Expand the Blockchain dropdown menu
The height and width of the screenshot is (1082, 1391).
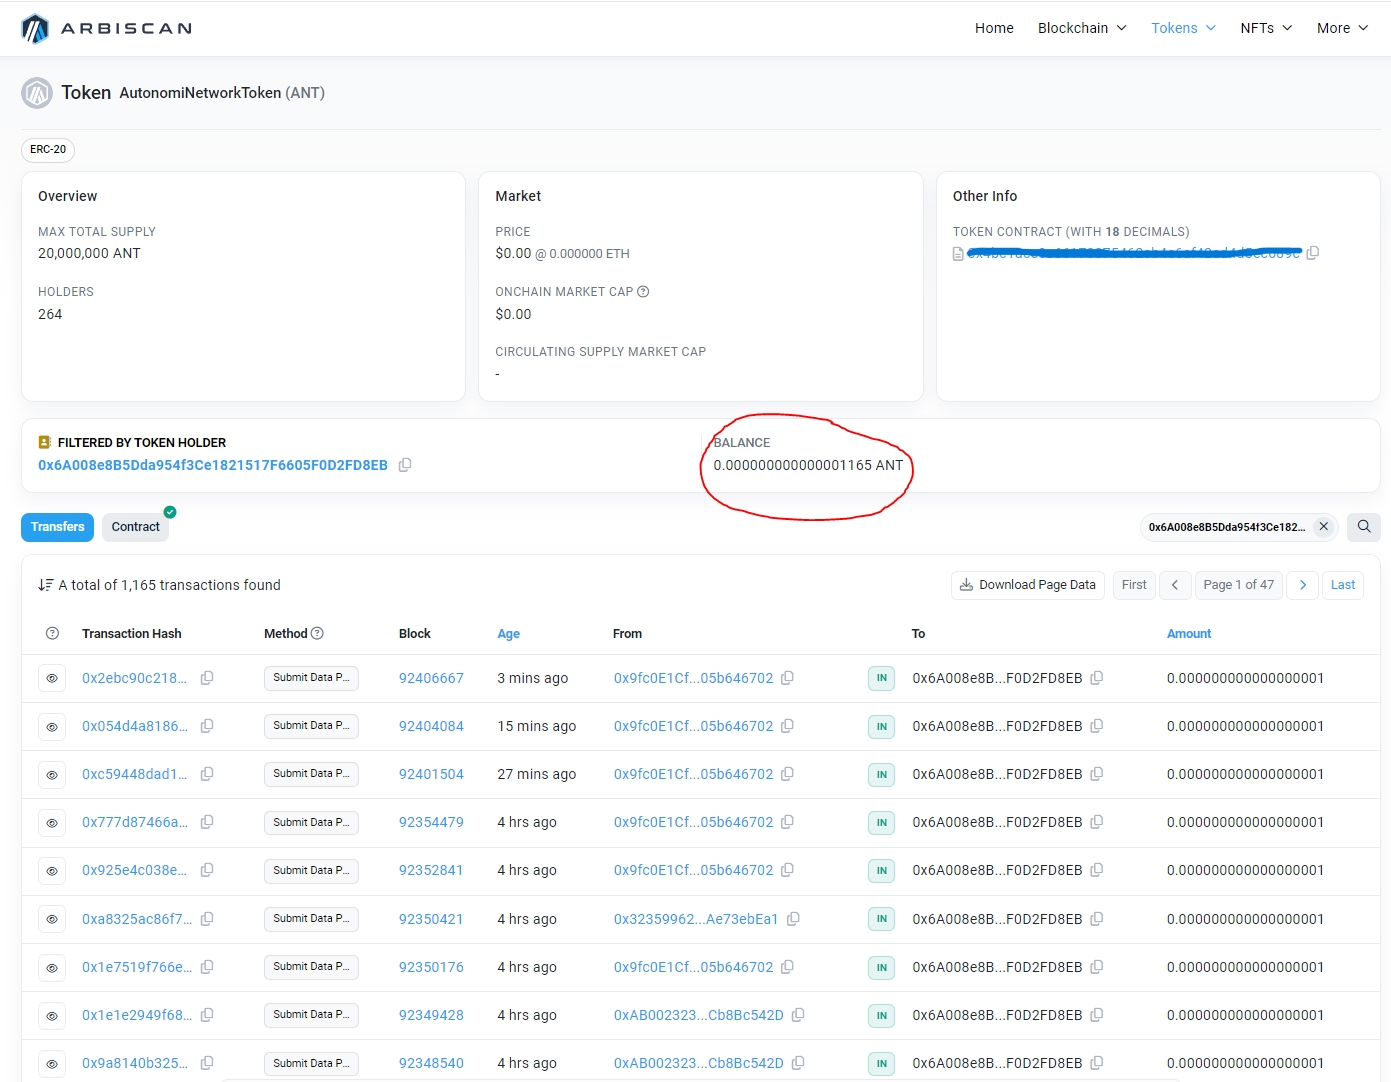[1082, 28]
